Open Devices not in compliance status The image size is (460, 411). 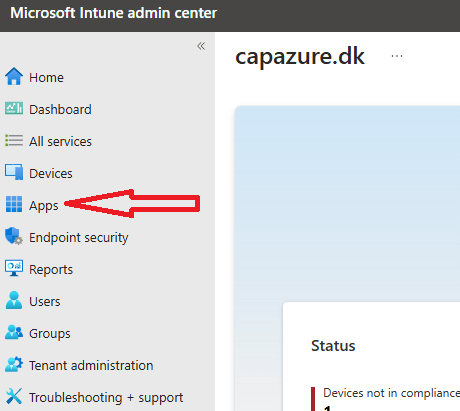click(392, 393)
